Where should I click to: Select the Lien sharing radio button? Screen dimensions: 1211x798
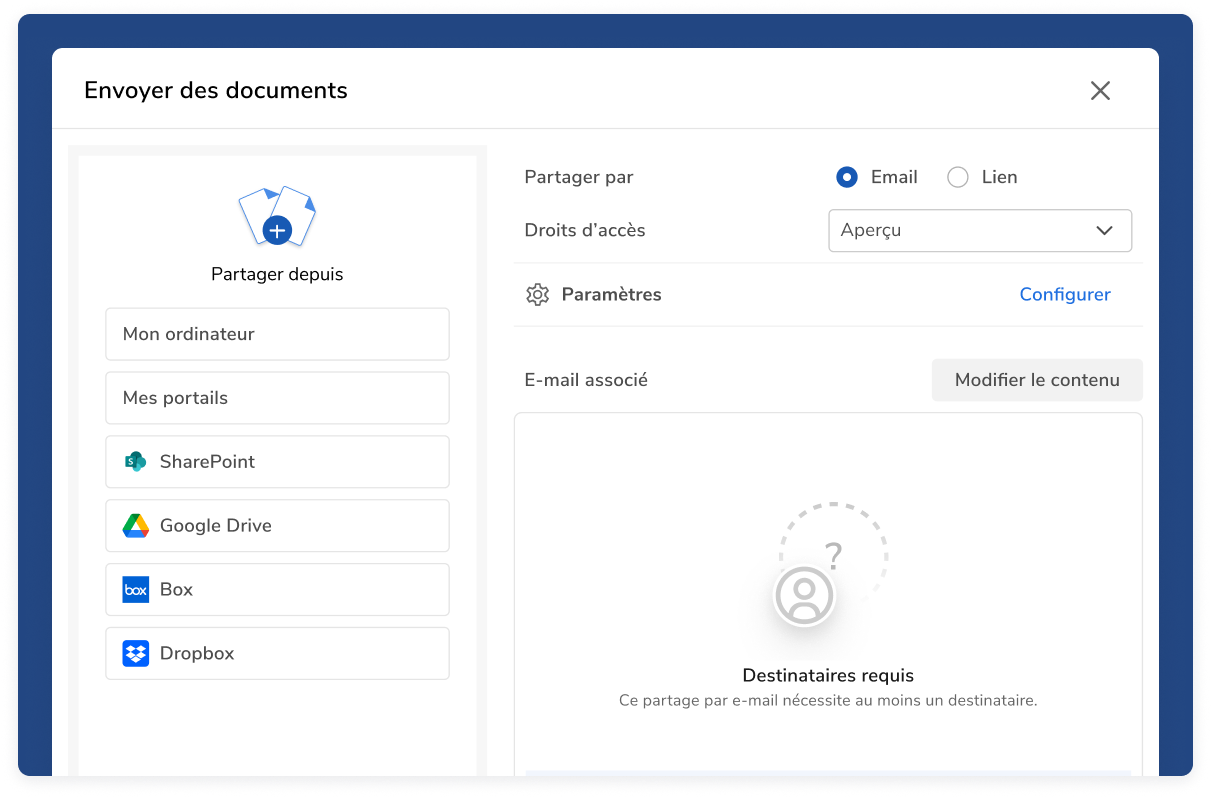coord(958,177)
